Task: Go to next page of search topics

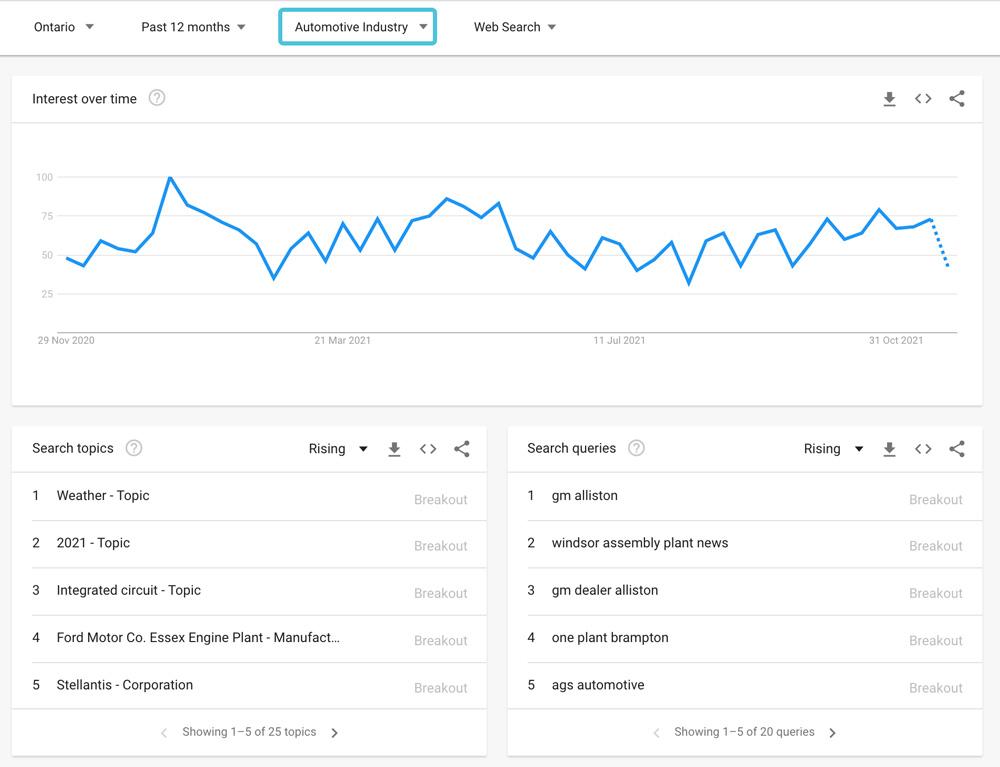Action: coord(335,733)
